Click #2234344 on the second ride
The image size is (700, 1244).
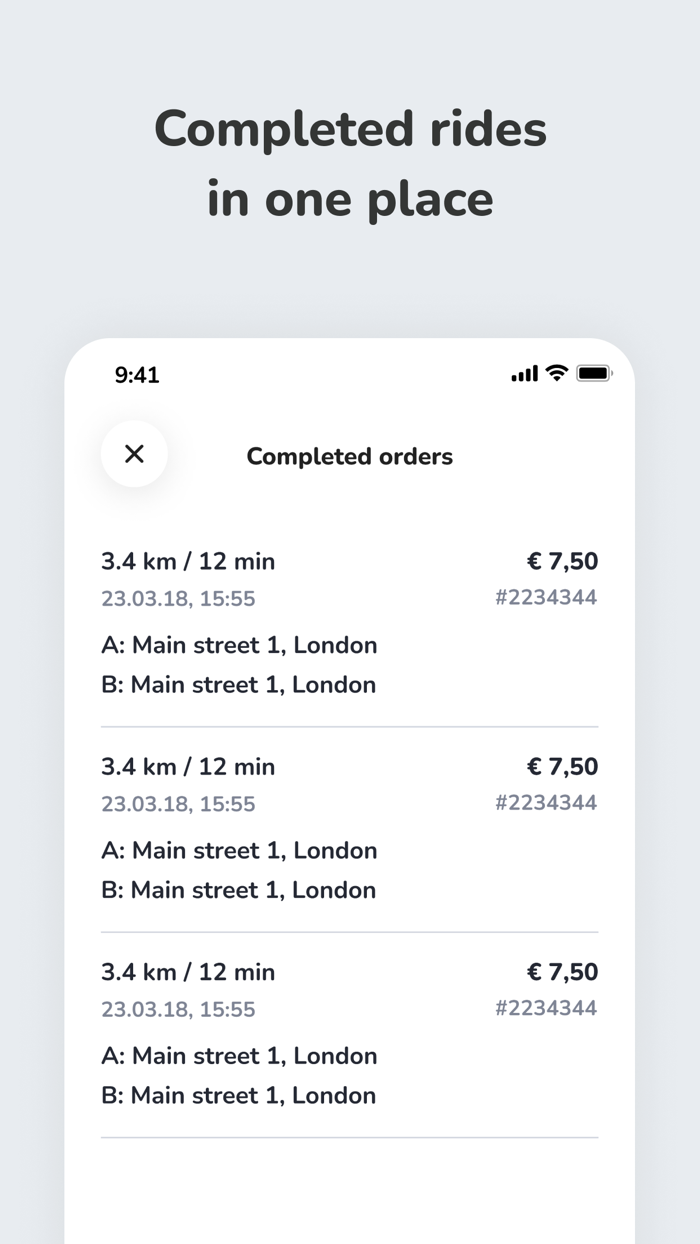click(546, 803)
